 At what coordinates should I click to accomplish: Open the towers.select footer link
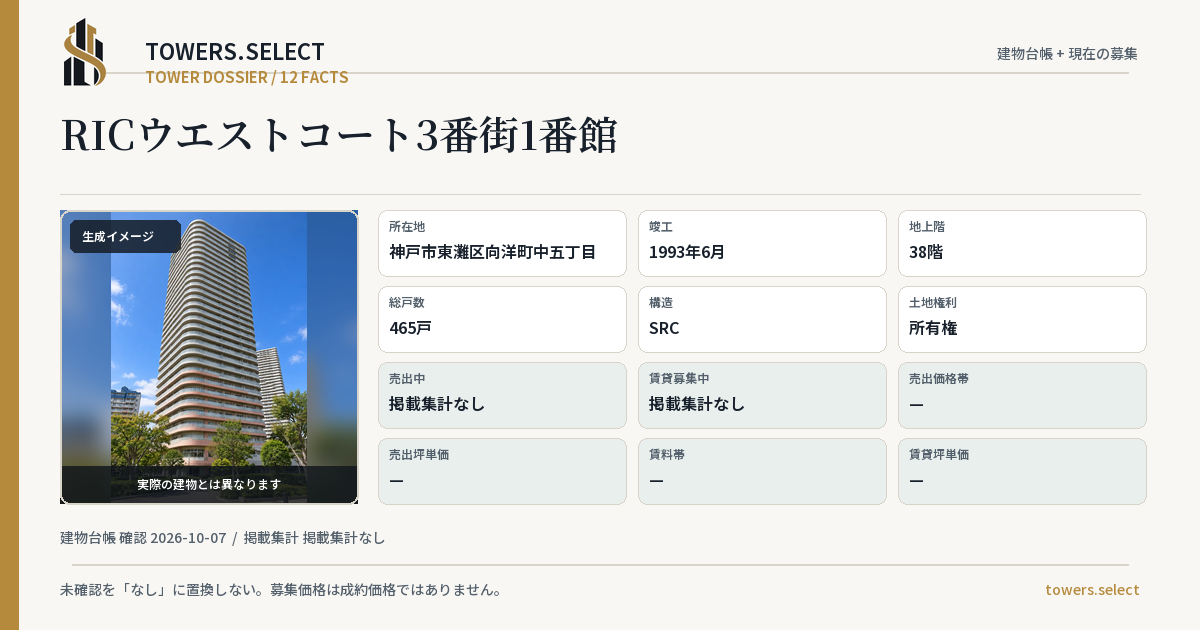click(1092, 590)
